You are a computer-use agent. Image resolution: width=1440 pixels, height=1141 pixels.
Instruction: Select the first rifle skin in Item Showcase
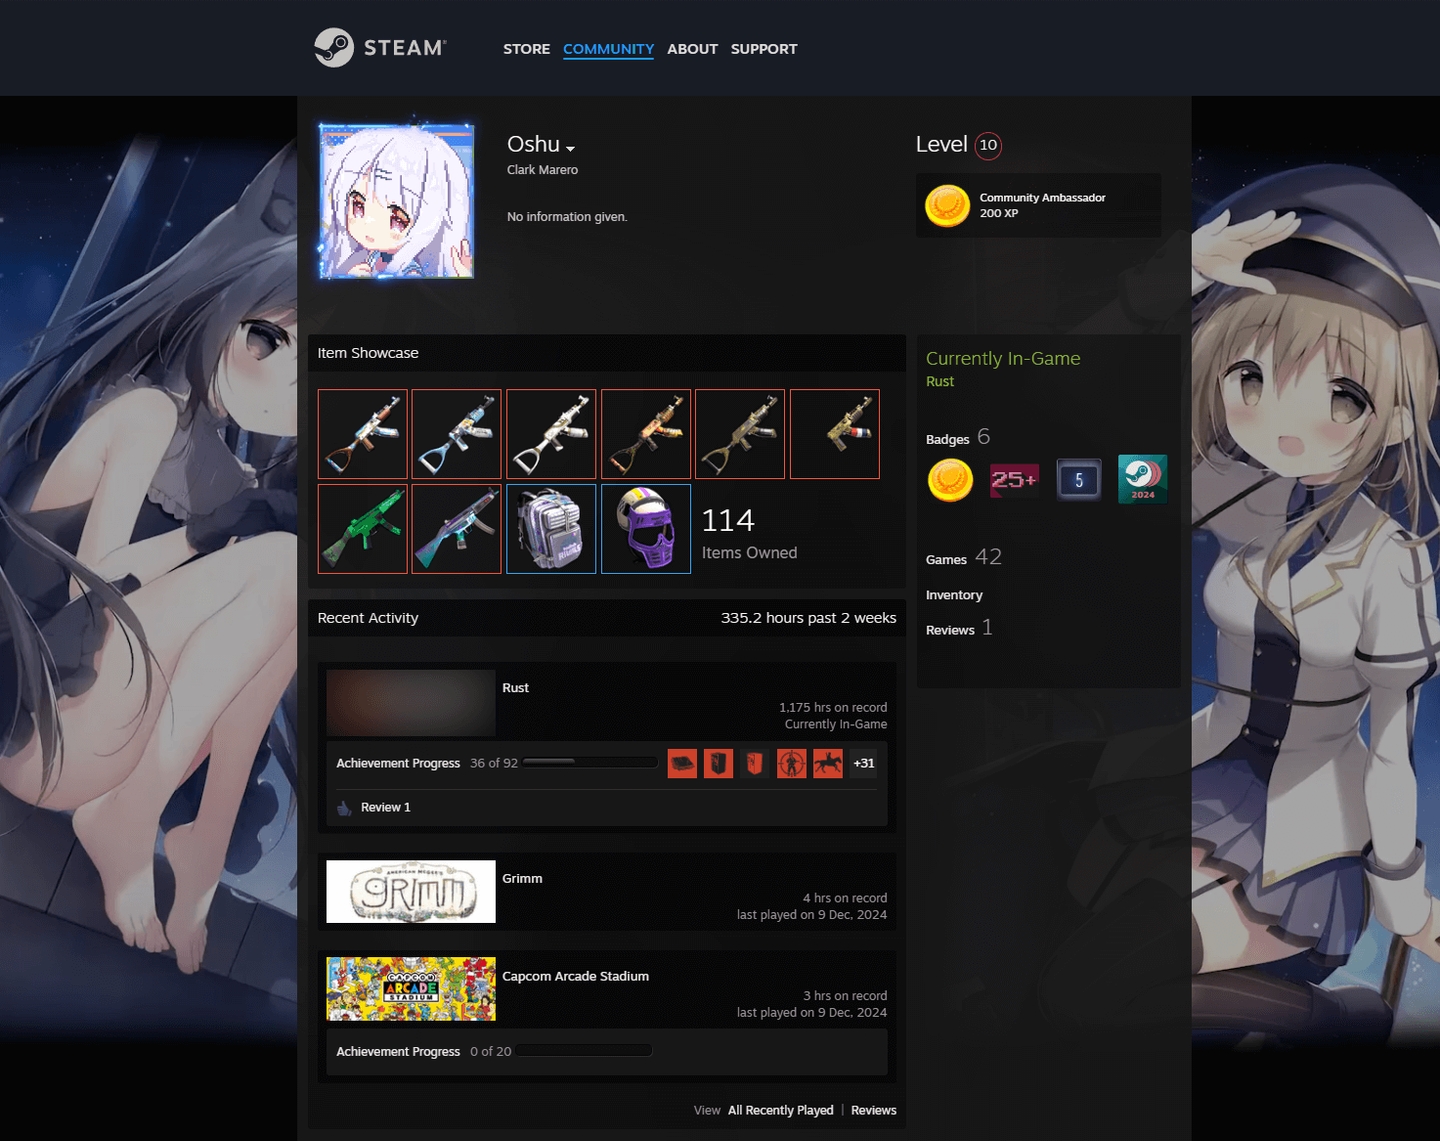point(363,434)
